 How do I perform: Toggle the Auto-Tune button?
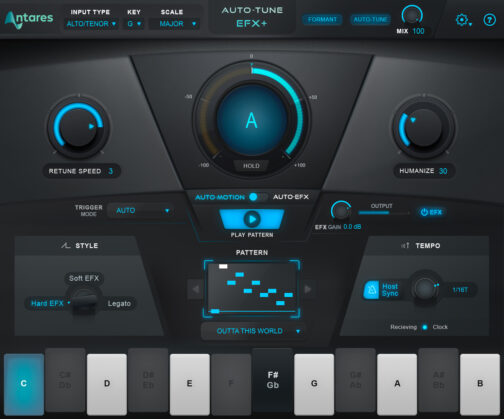370,20
